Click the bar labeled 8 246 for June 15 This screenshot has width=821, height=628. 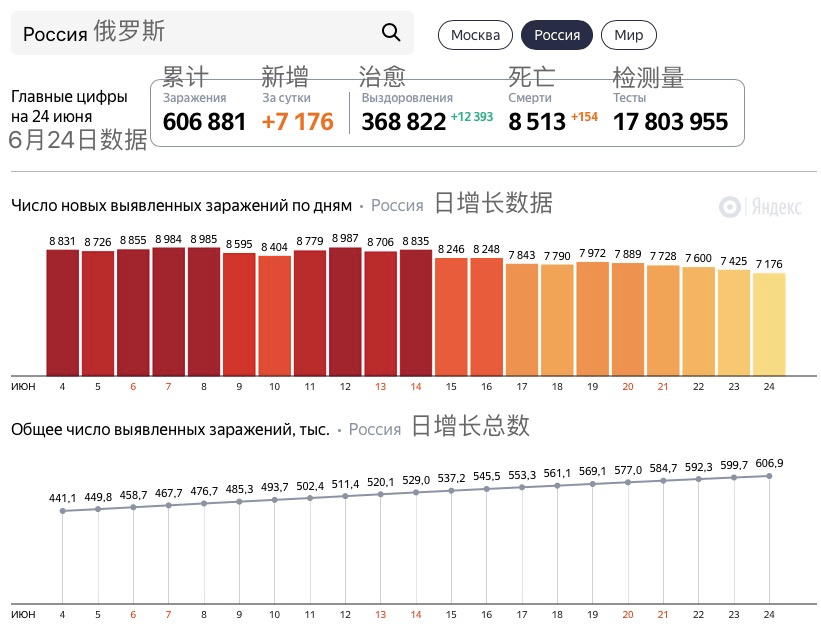450,315
